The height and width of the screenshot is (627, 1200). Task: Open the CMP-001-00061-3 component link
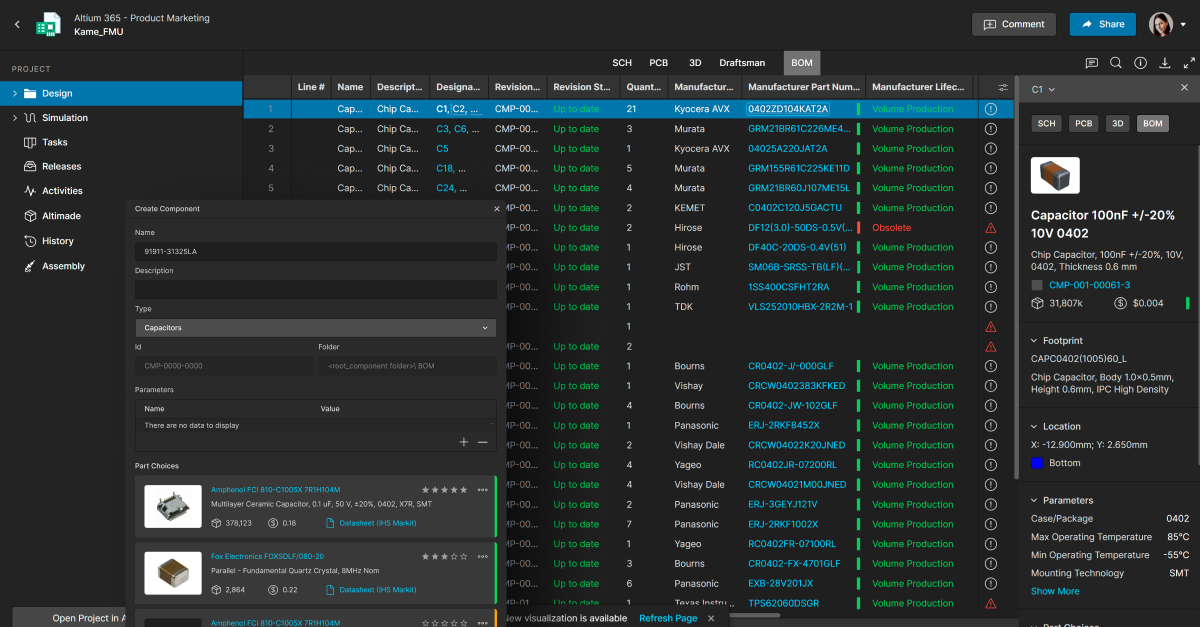(1089, 286)
